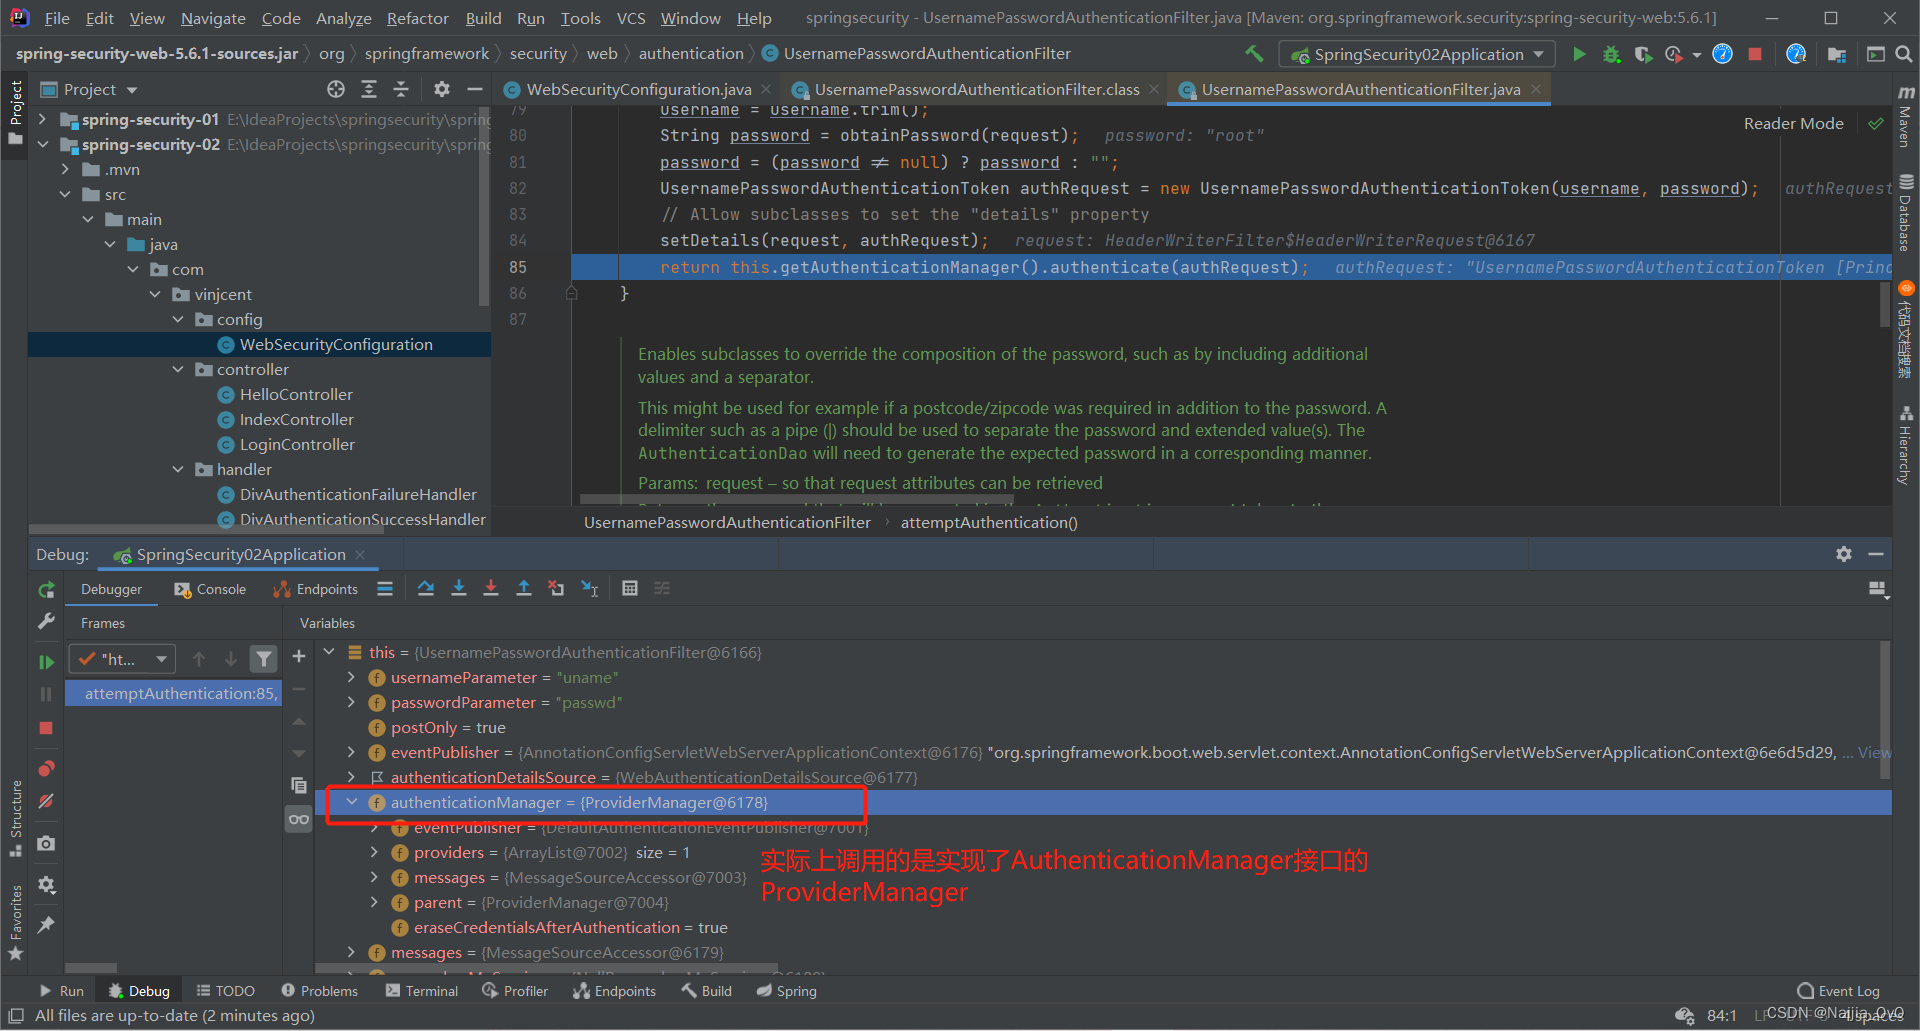Click the Drop Frame icon
The height and width of the screenshot is (1031, 1920).
pyautogui.click(x=556, y=588)
